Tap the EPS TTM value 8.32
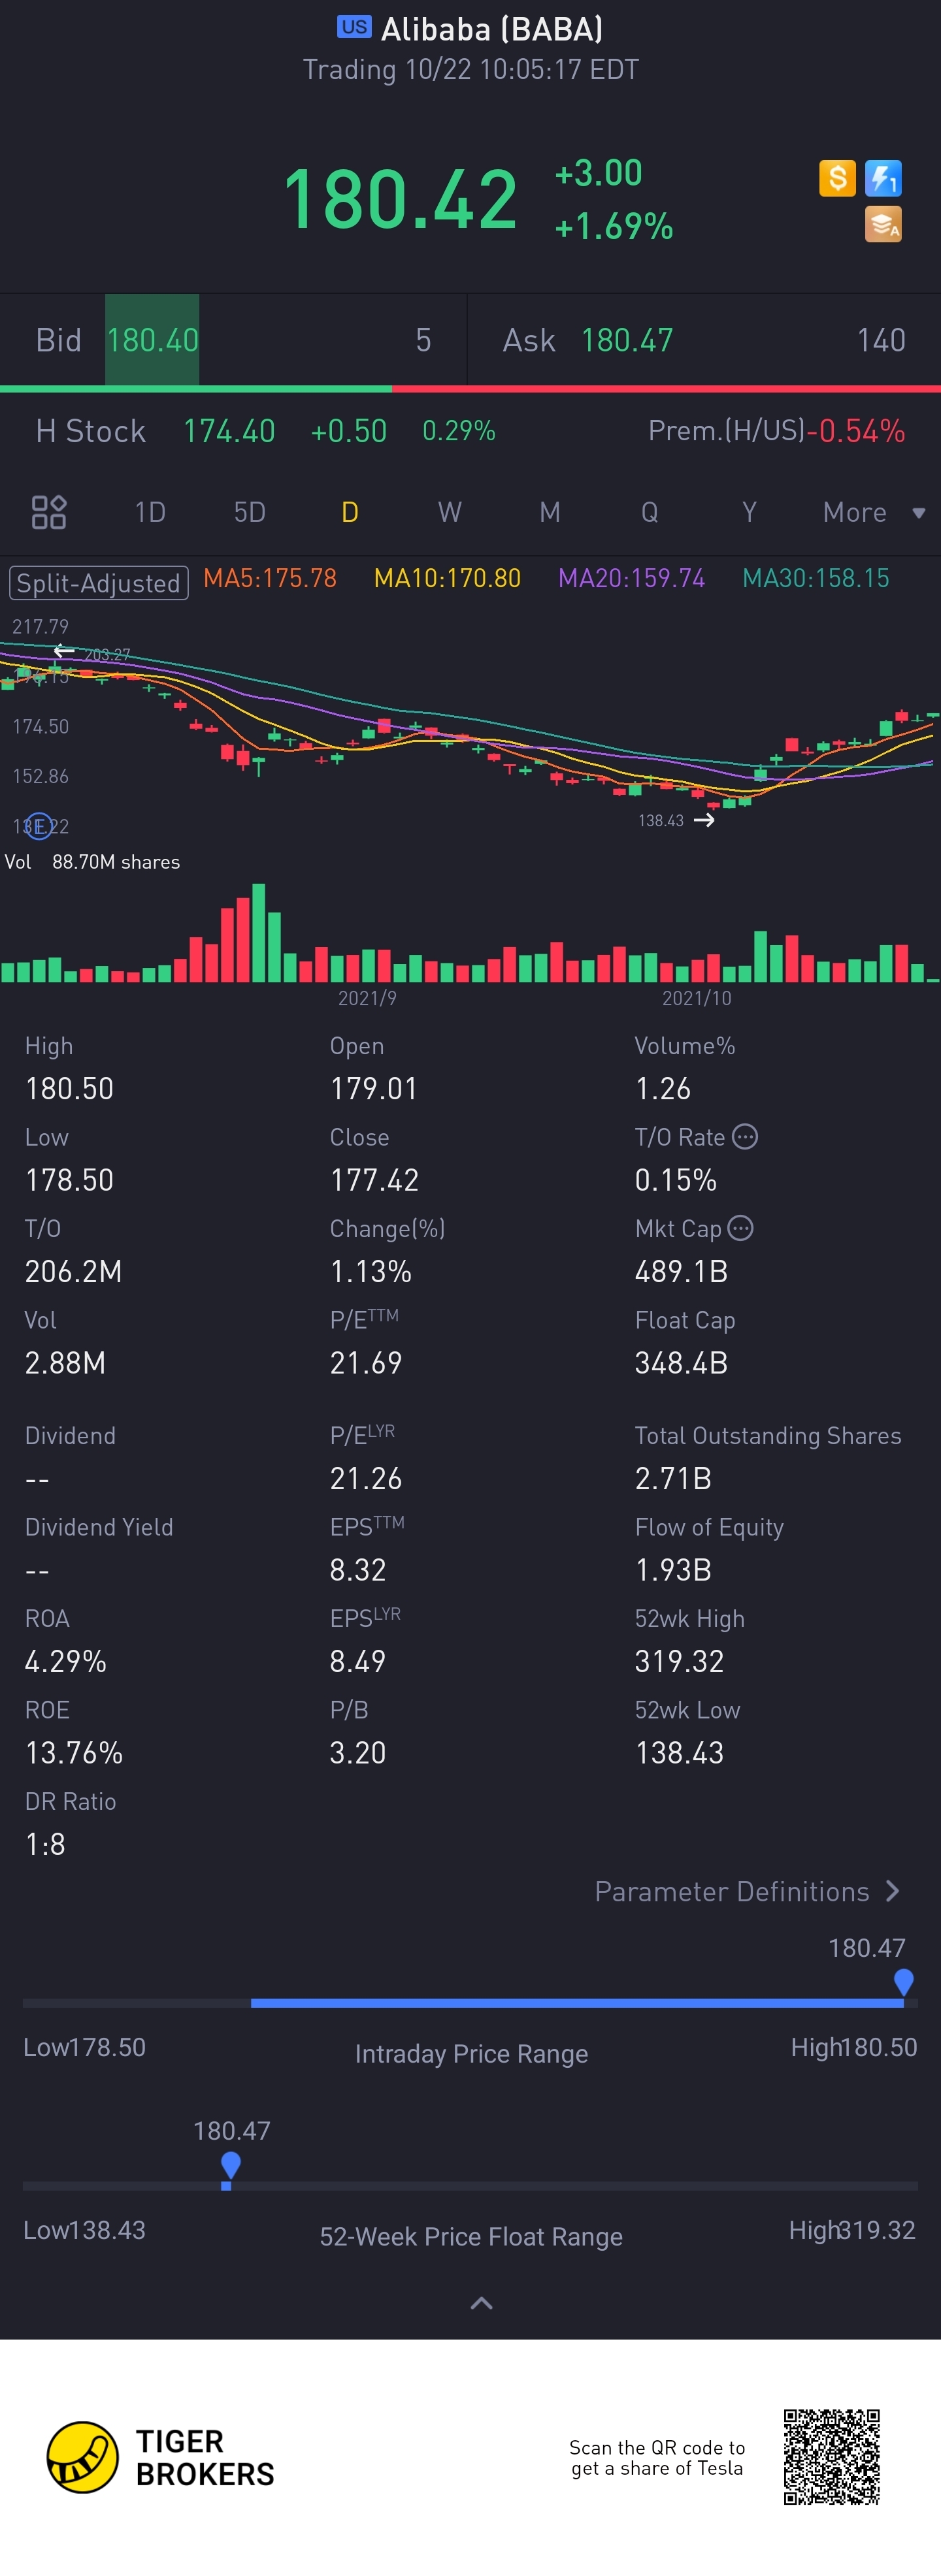The height and width of the screenshot is (2576, 941). tap(358, 1570)
